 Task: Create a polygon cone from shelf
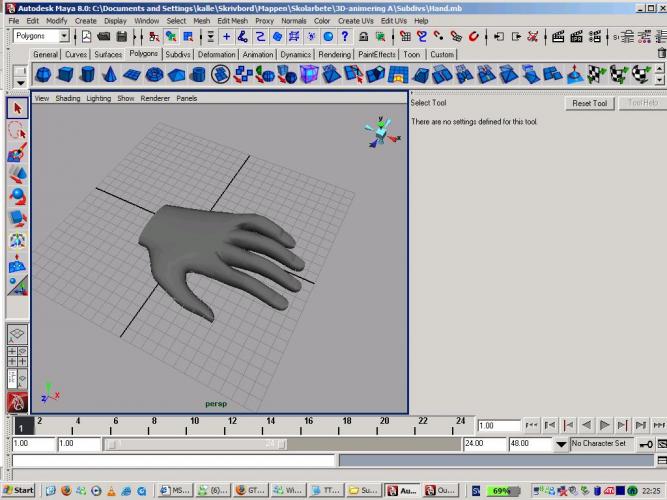pos(110,74)
